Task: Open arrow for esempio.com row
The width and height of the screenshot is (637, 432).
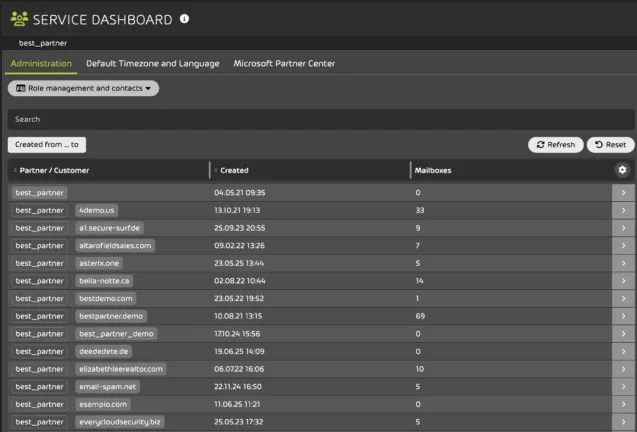Action: click(x=623, y=404)
